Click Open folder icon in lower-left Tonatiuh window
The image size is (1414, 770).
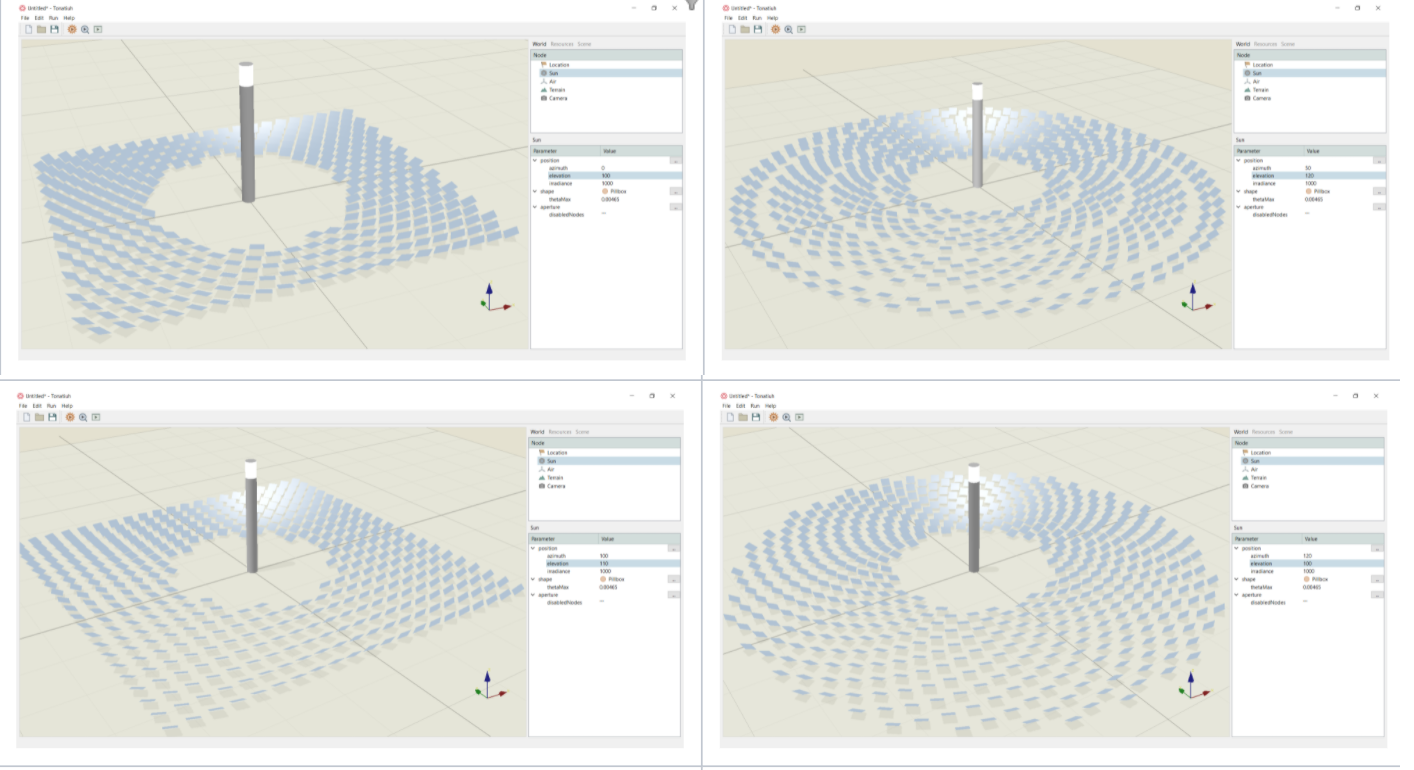[x=39, y=417]
